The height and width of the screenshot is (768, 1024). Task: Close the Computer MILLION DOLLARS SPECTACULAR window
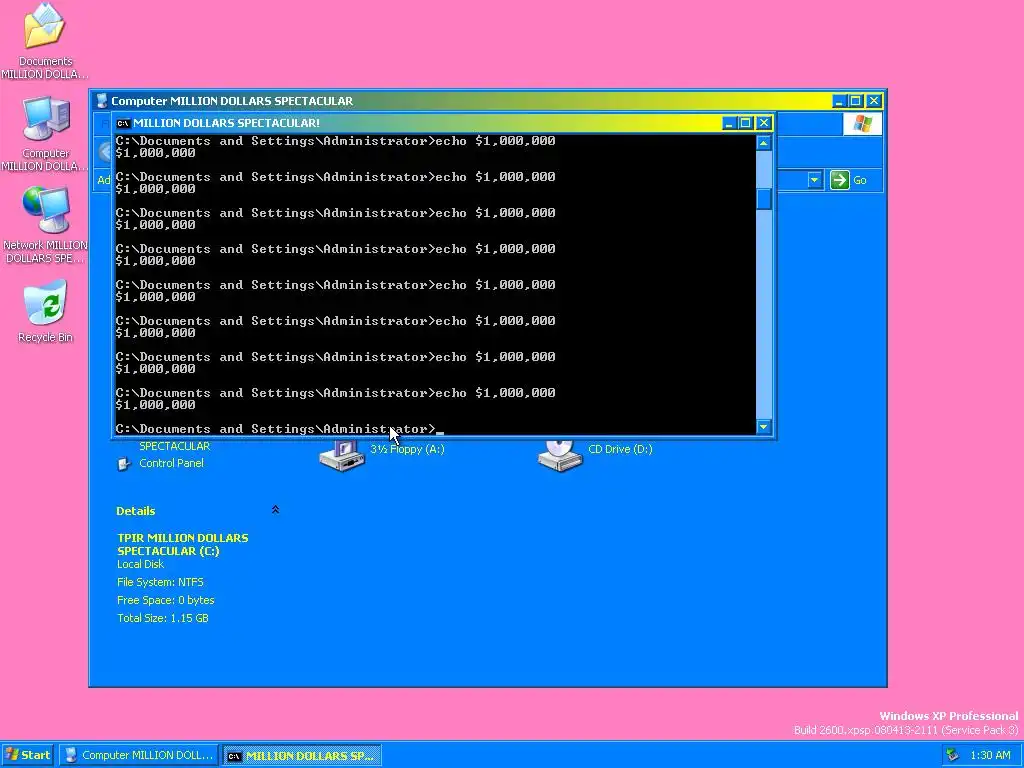click(x=873, y=101)
